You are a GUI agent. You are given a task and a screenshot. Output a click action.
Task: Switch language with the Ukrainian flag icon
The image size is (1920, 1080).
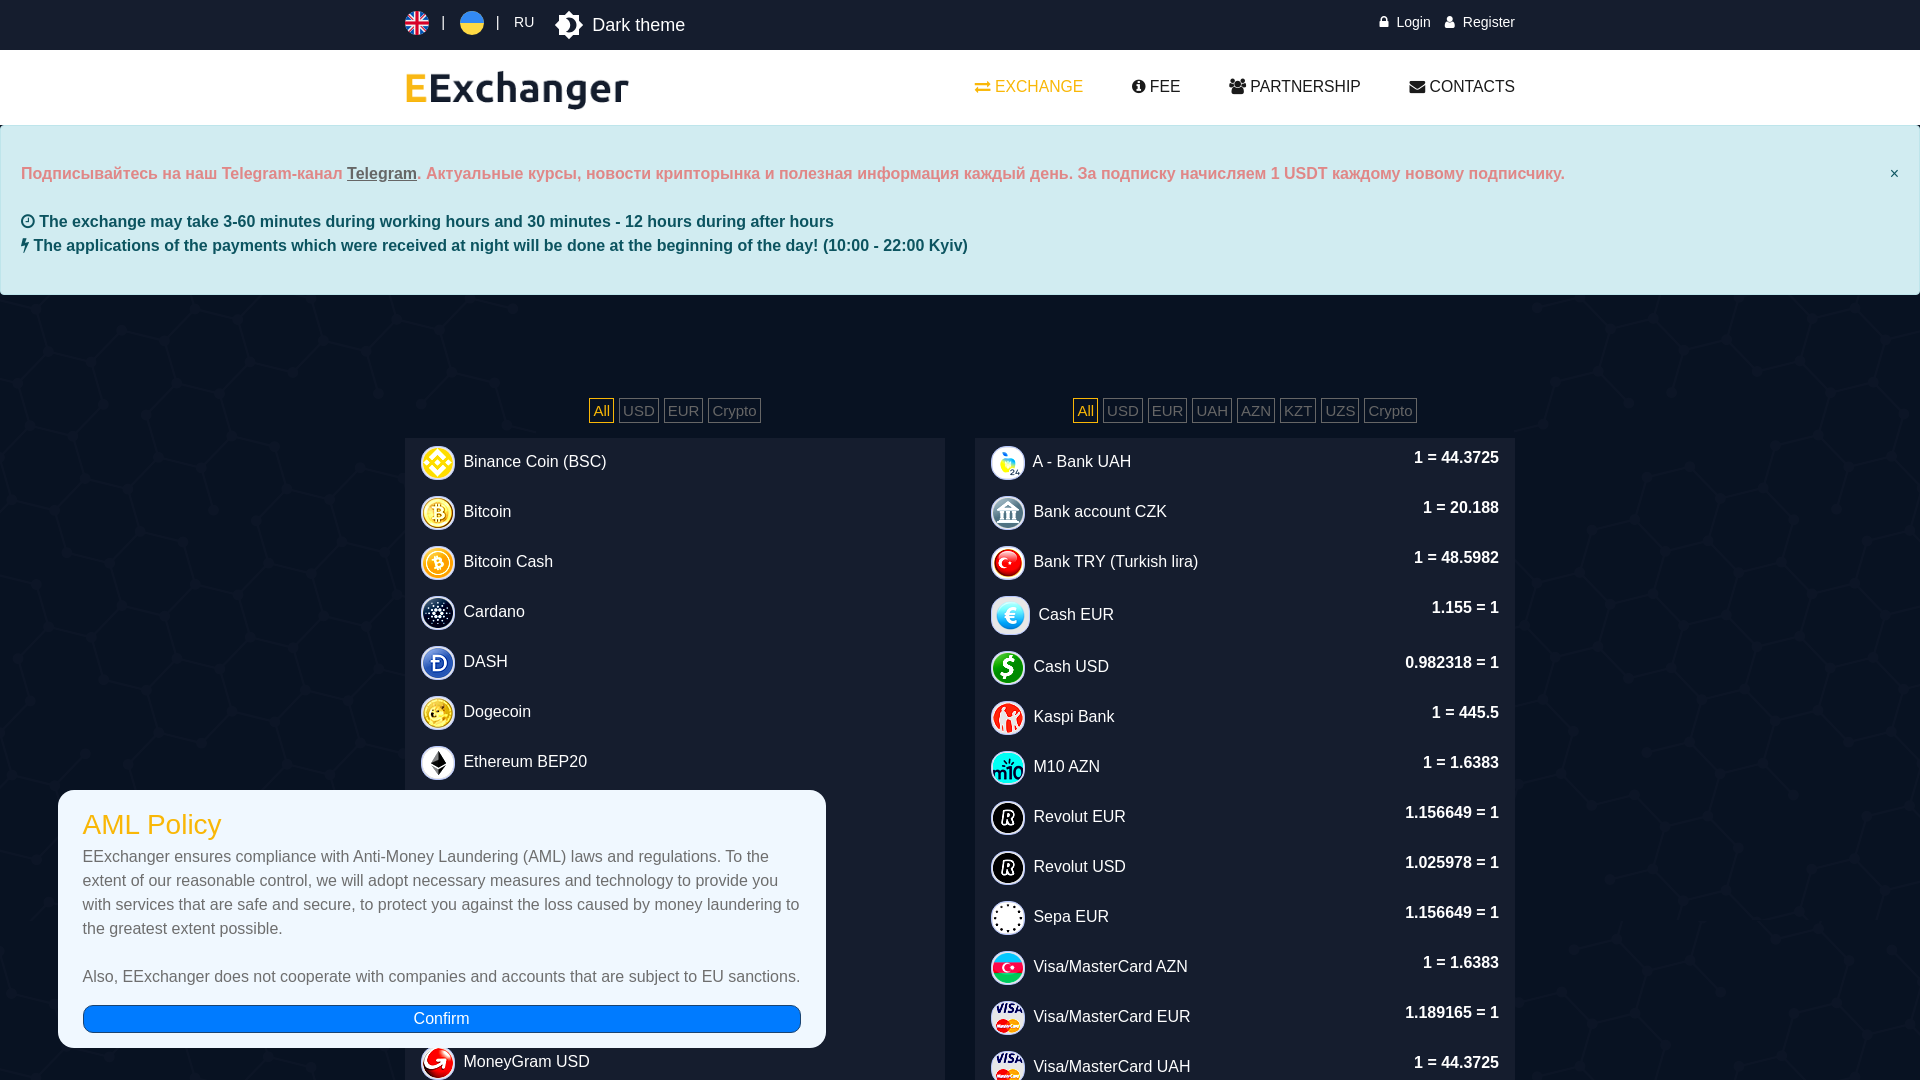[x=472, y=23]
